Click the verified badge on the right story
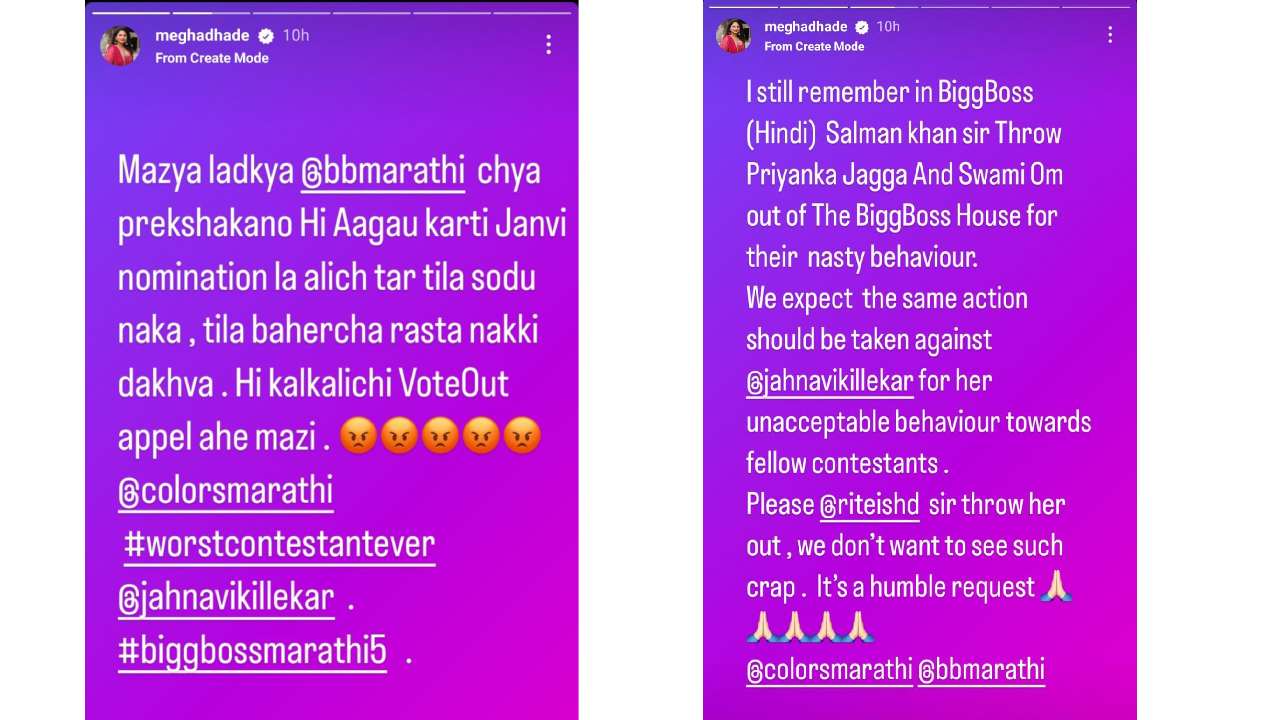This screenshot has height=720, width=1280. tap(860, 27)
